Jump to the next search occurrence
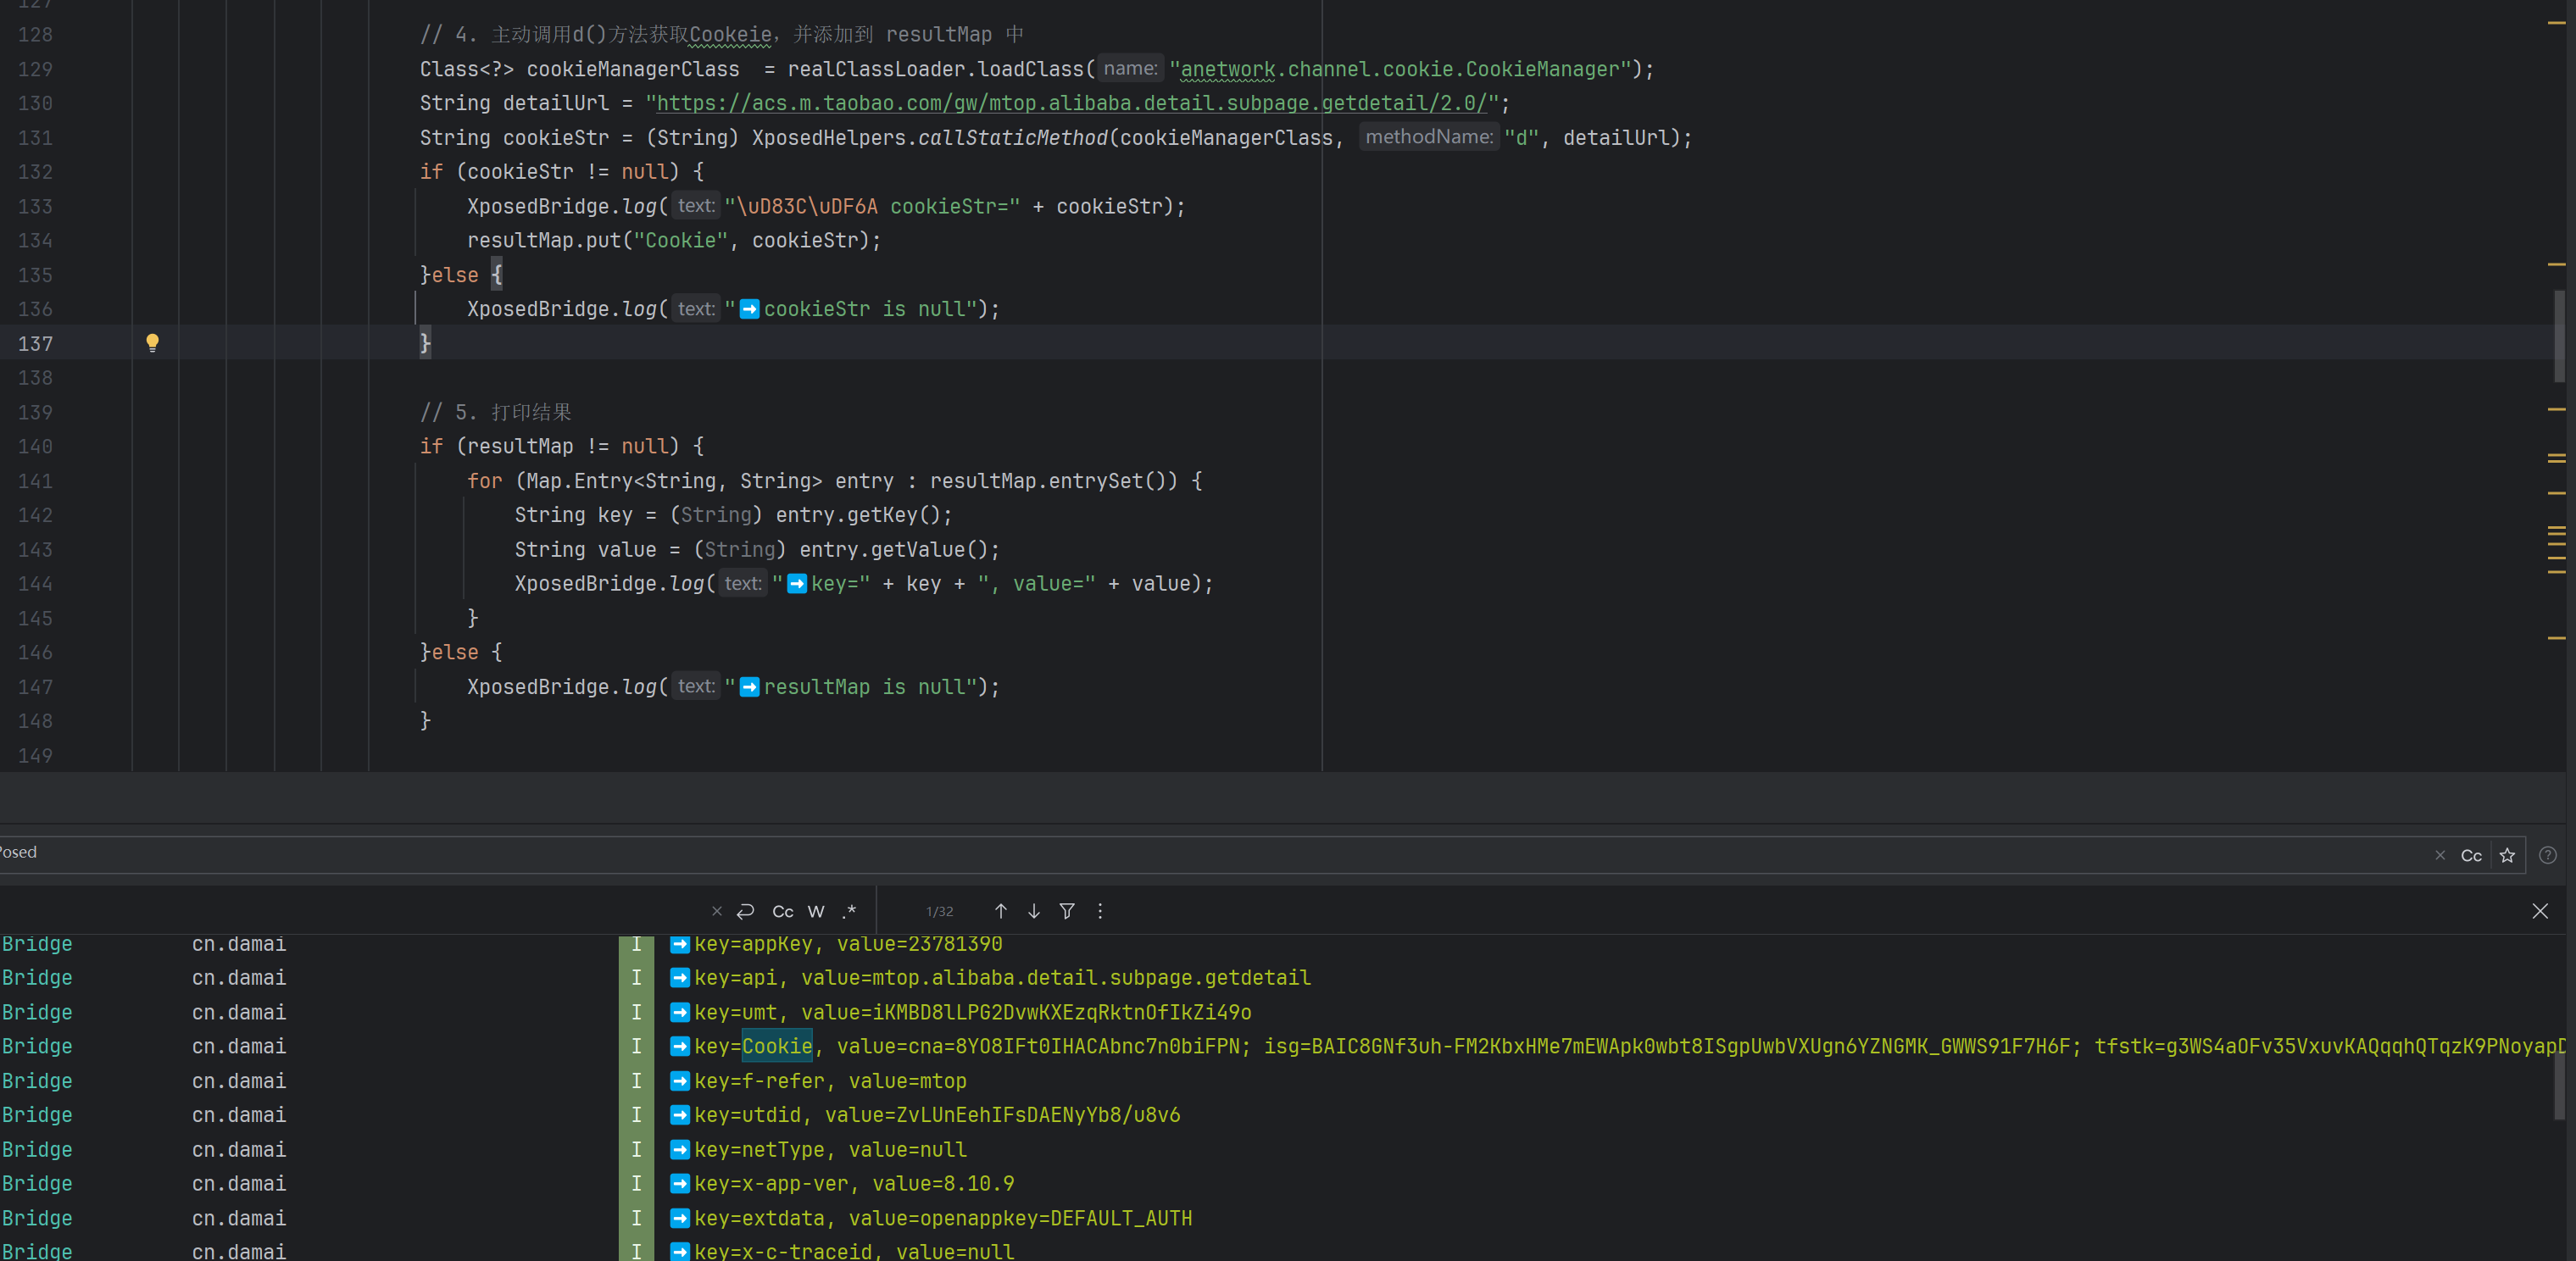 click(x=1034, y=911)
